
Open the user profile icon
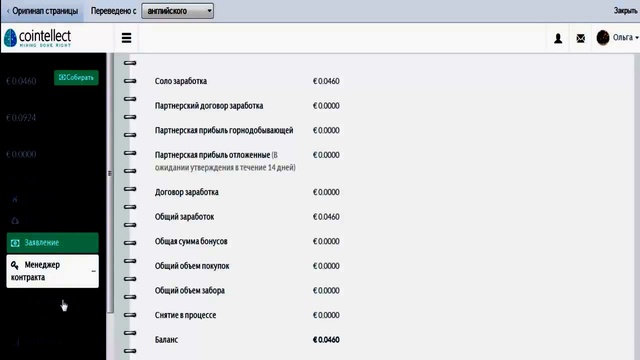(558, 38)
